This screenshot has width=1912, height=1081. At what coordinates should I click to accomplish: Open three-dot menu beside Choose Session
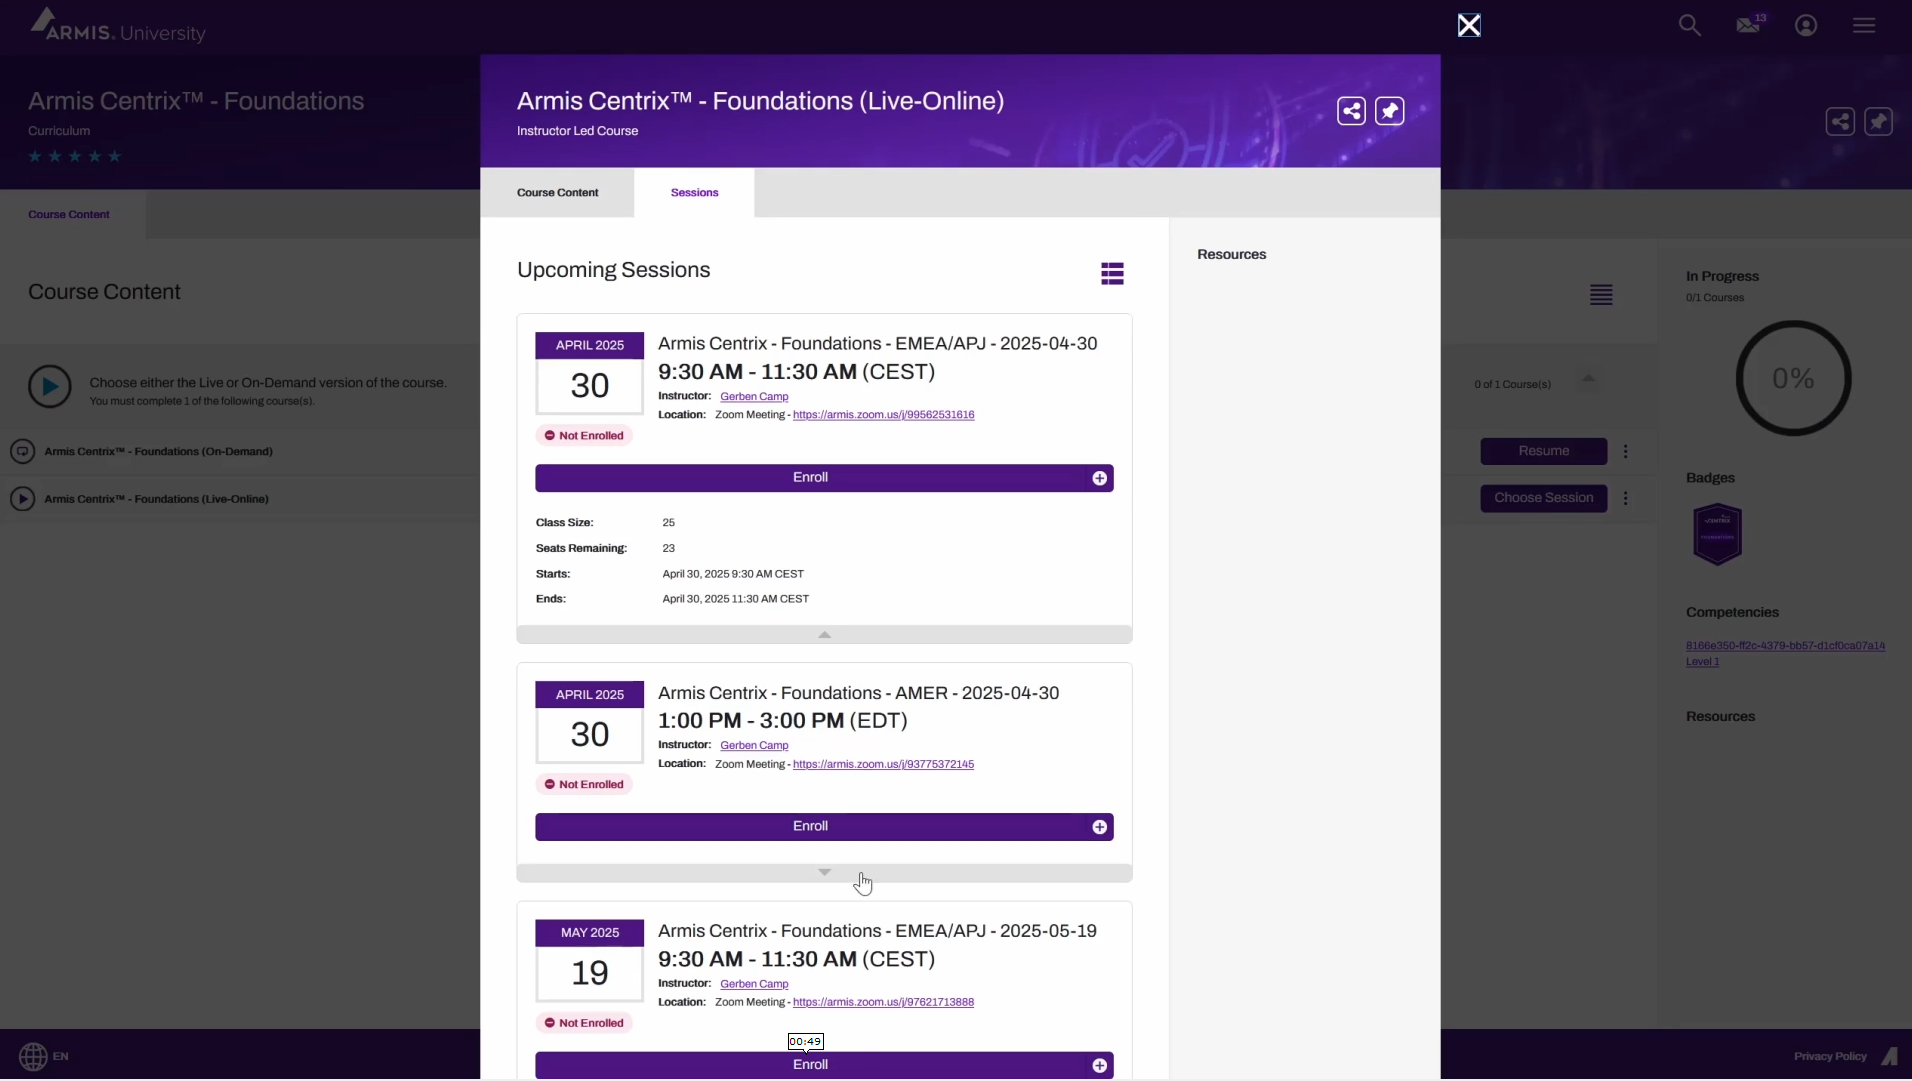[x=1626, y=498]
